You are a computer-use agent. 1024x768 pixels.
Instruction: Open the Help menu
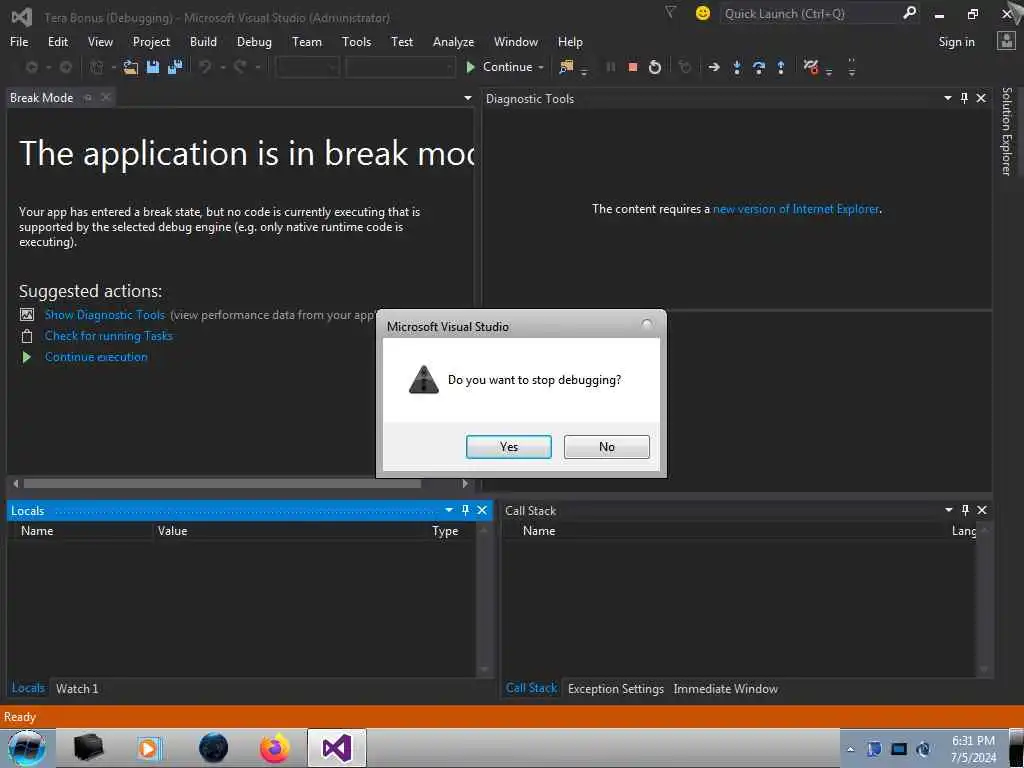pos(569,42)
